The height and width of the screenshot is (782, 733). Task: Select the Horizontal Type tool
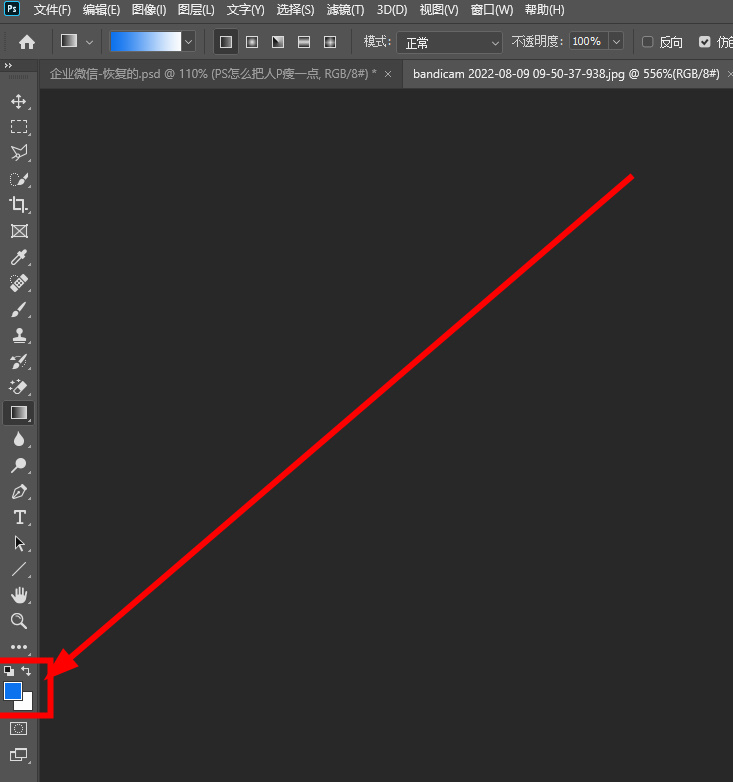pyautogui.click(x=18, y=517)
